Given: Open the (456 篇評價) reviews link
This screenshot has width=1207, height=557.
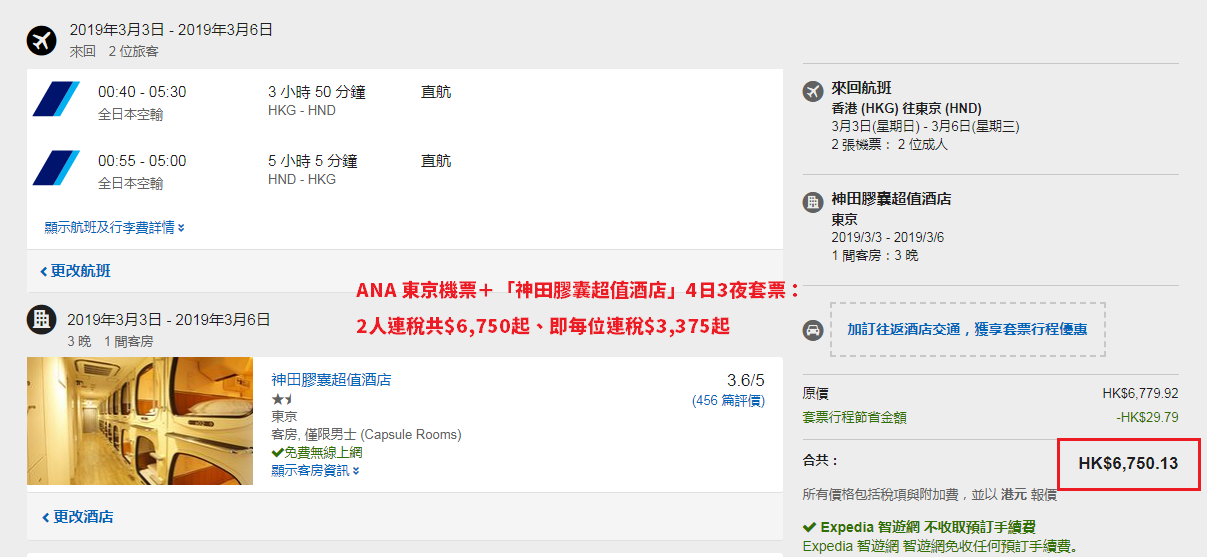Looking at the screenshot, I should click(x=728, y=400).
